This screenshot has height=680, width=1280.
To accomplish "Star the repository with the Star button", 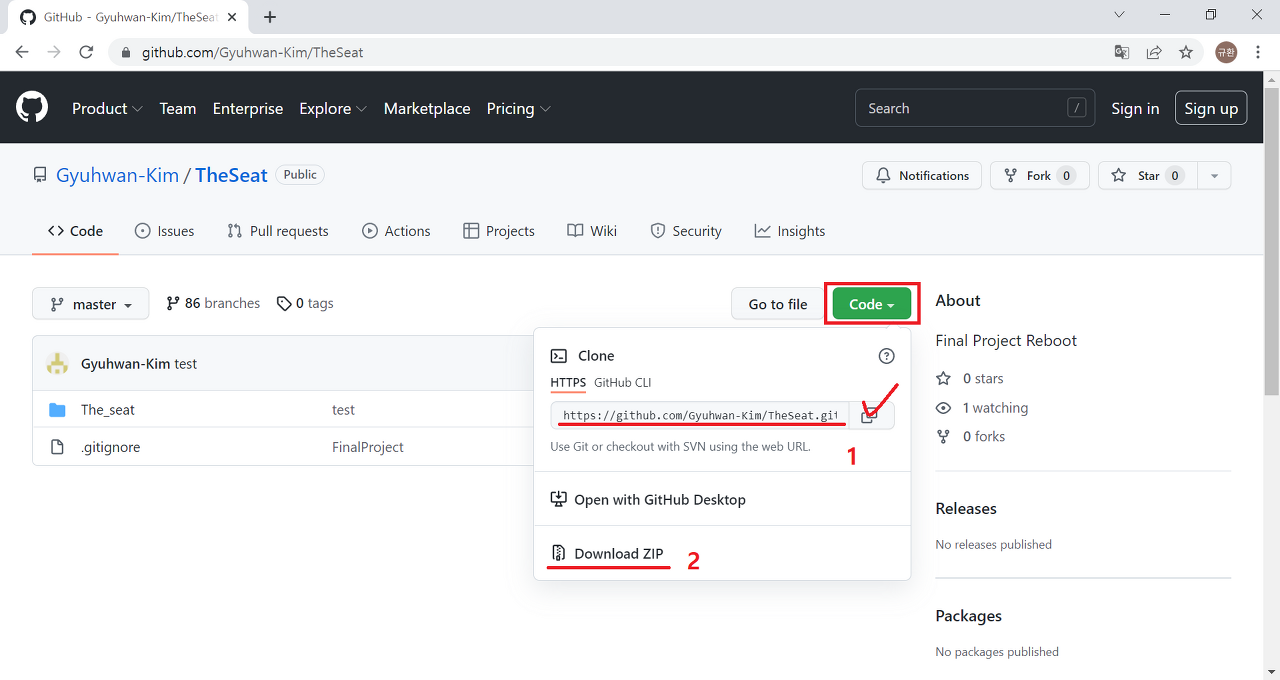I will click(1148, 176).
